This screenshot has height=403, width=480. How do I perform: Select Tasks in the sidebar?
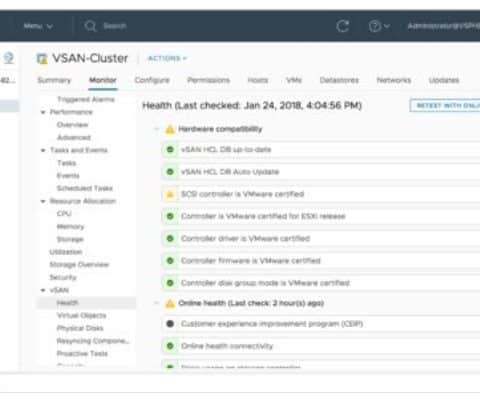pos(67,163)
